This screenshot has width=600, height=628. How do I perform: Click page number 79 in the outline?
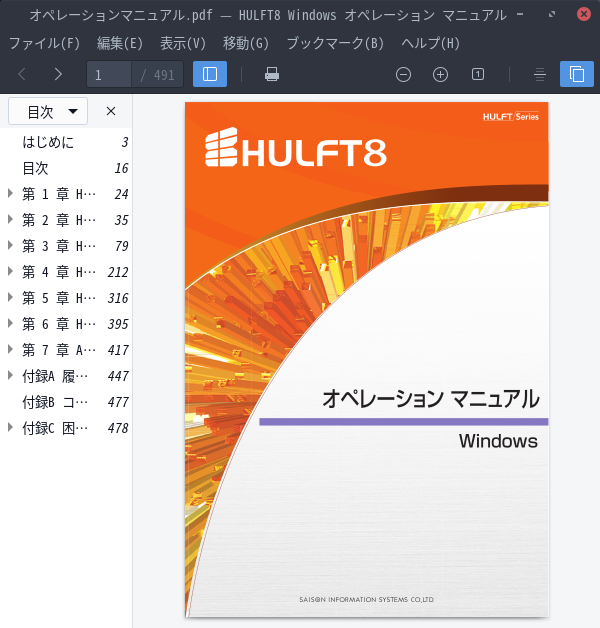click(x=121, y=246)
